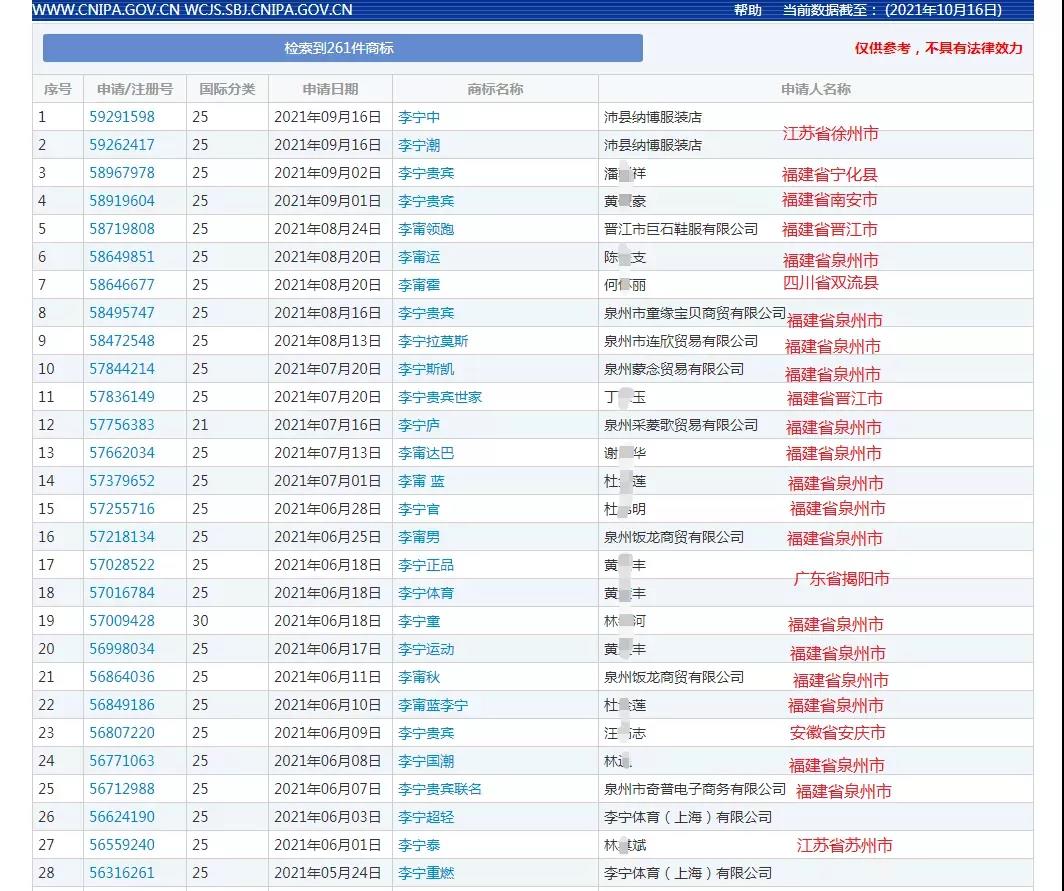The image size is (1064, 891).
Task: Click the 申请日期 column header
Action: (x=330, y=89)
